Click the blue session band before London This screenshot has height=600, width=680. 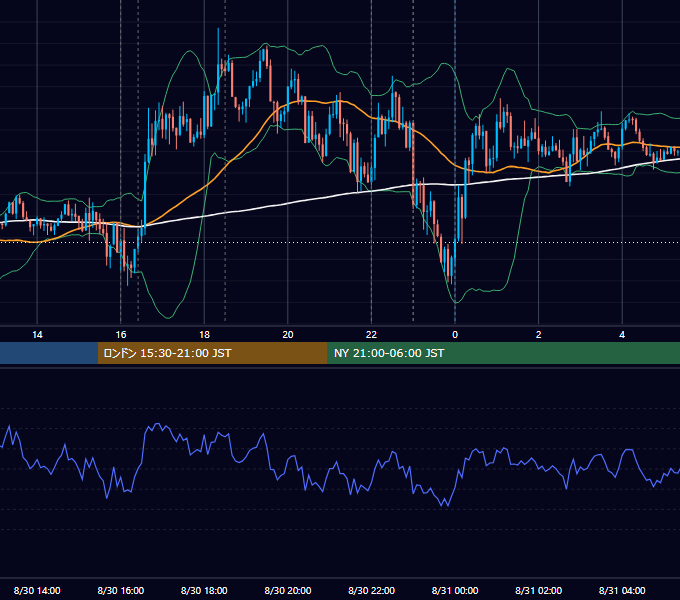coord(49,353)
